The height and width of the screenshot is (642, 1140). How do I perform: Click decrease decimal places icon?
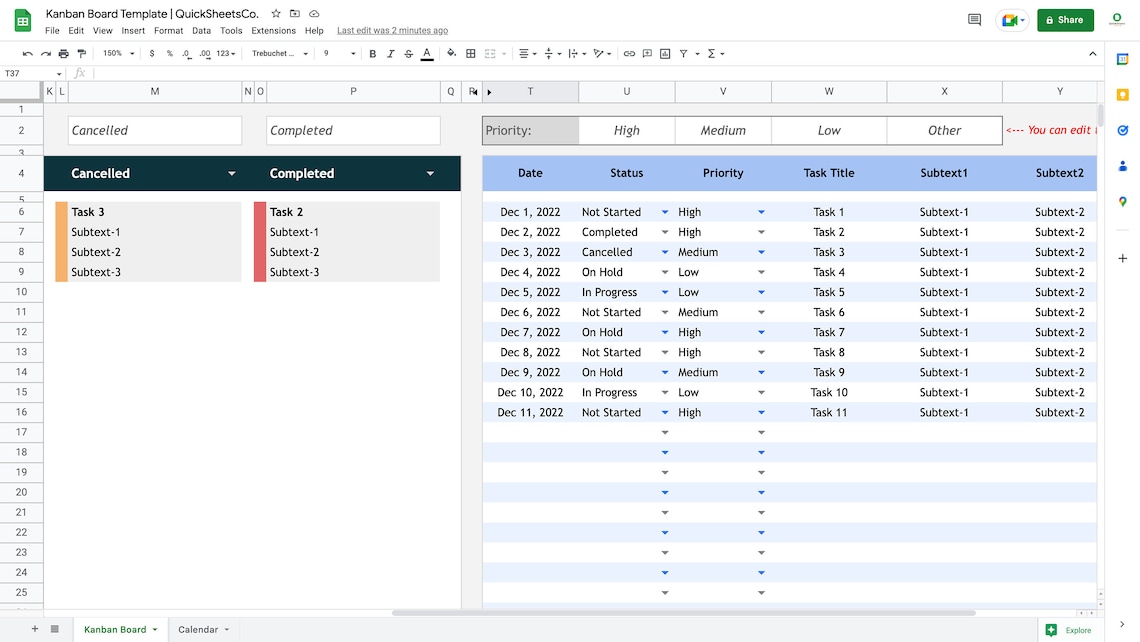pos(187,54)
